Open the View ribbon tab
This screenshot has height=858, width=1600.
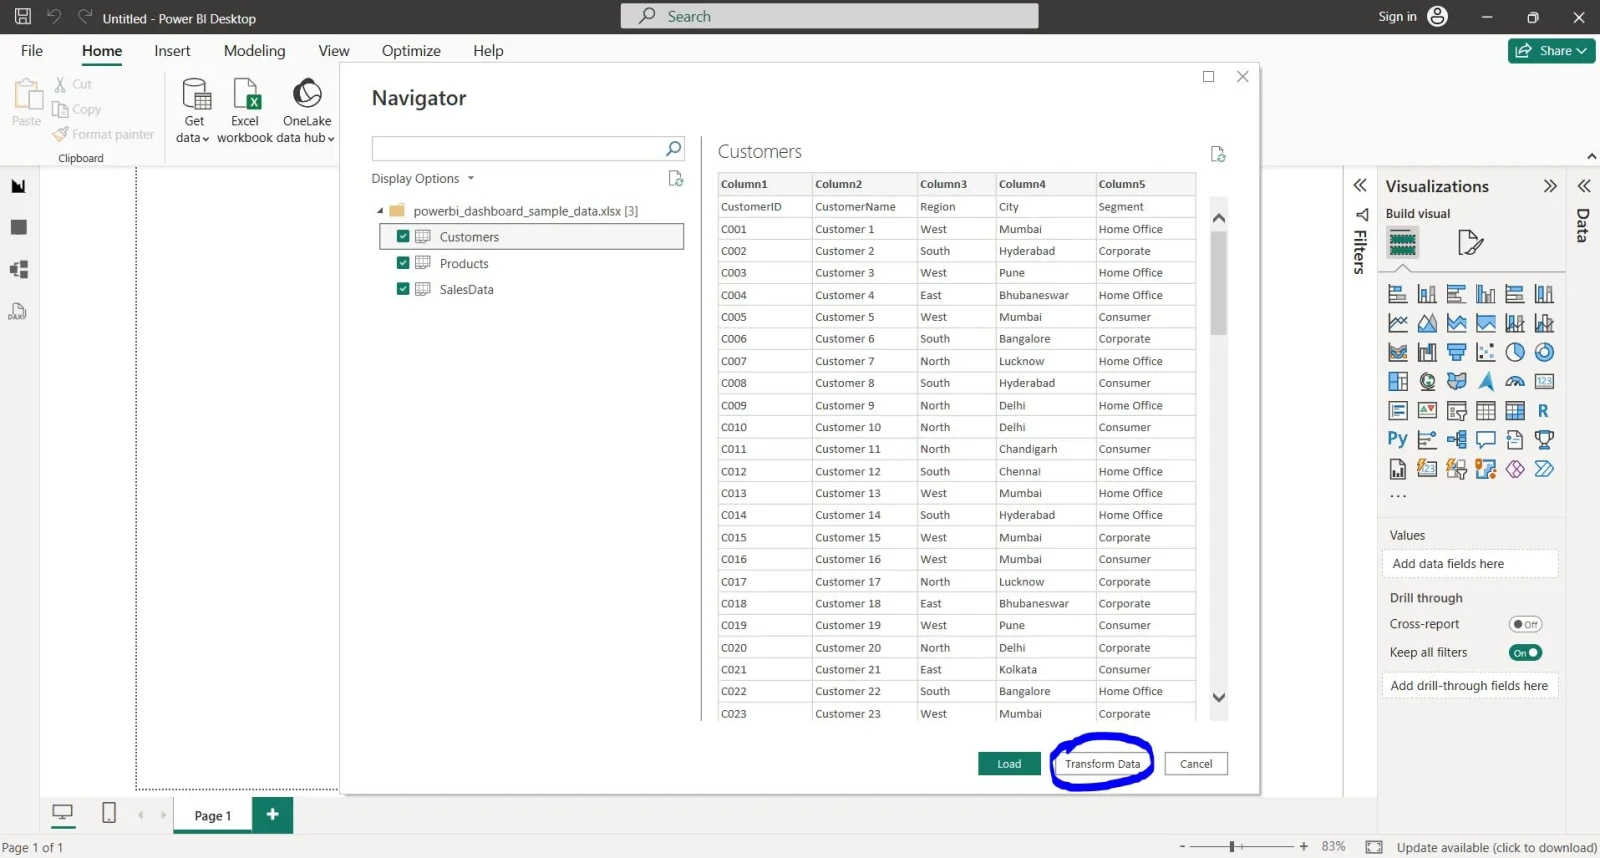(x=334, y=51)
